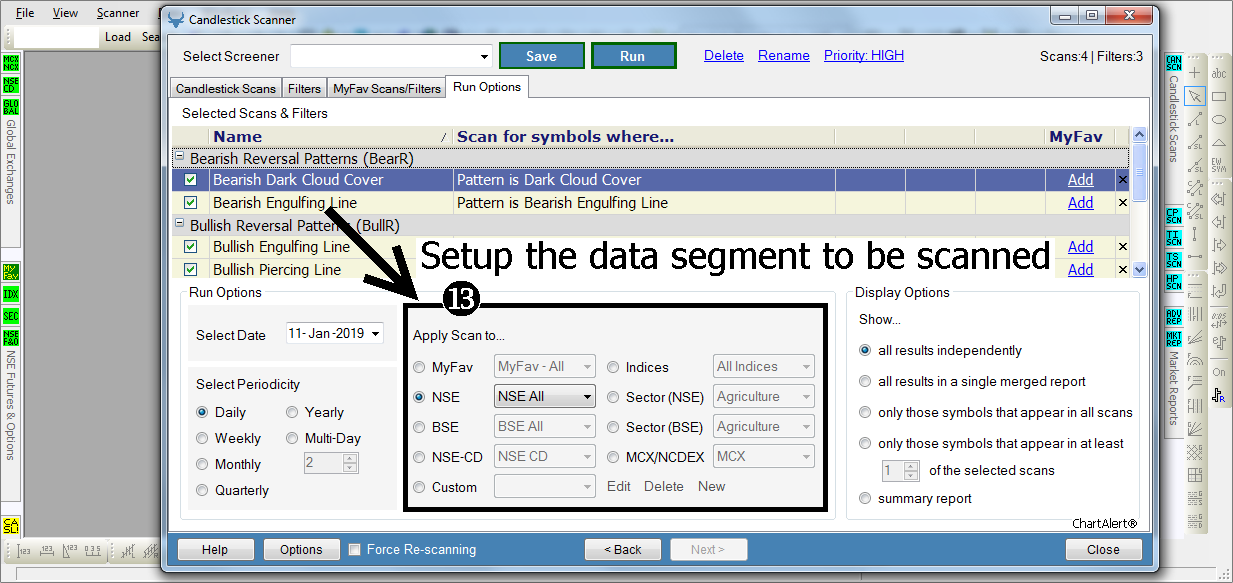Switch to the Filters tab
This screenshot has height=583, width=1233.
pyautogui.click(x=305, y=89)
